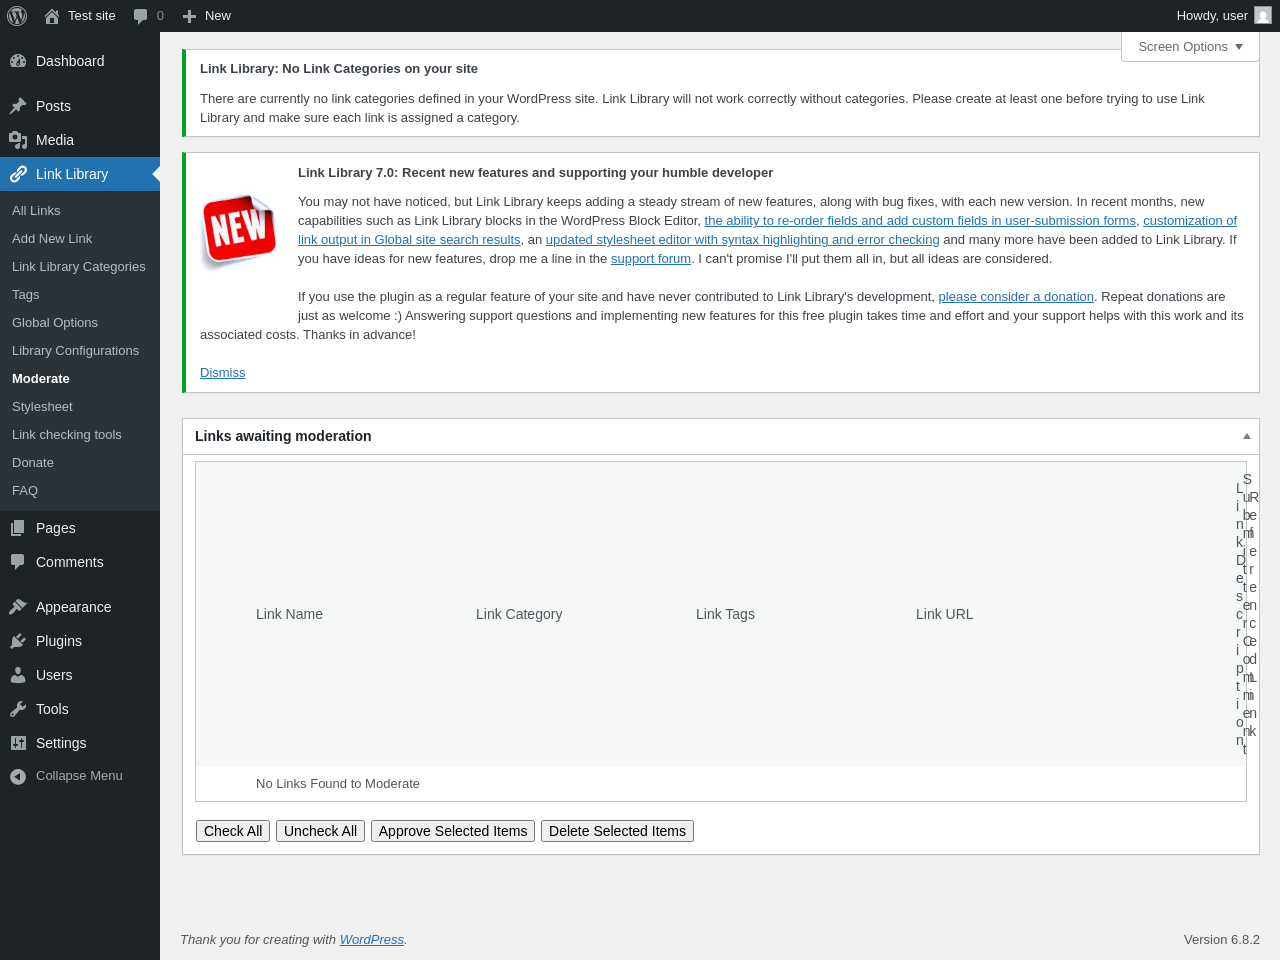This screenshot has width=1280, height=960.
Task: Click Approve Selected Items button
Action: (453, 831)
